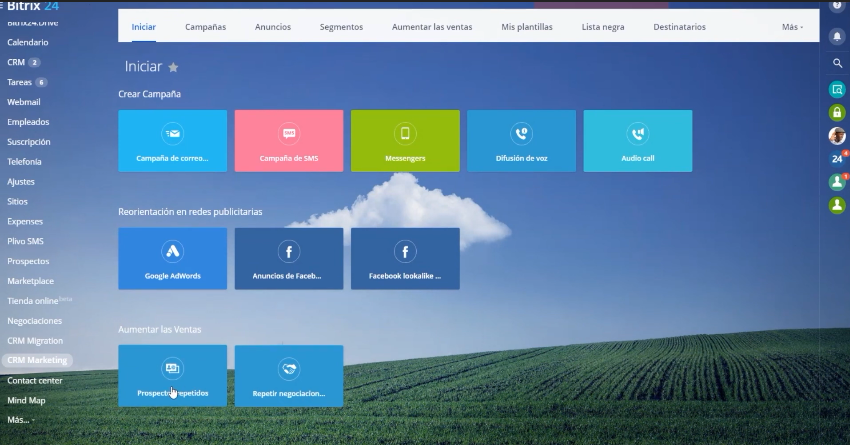The height and width of the screenshot is (445, 850).
Task: Expand Más... in the left sidebar
Action: pyautogui.click(x=21, y=420)
